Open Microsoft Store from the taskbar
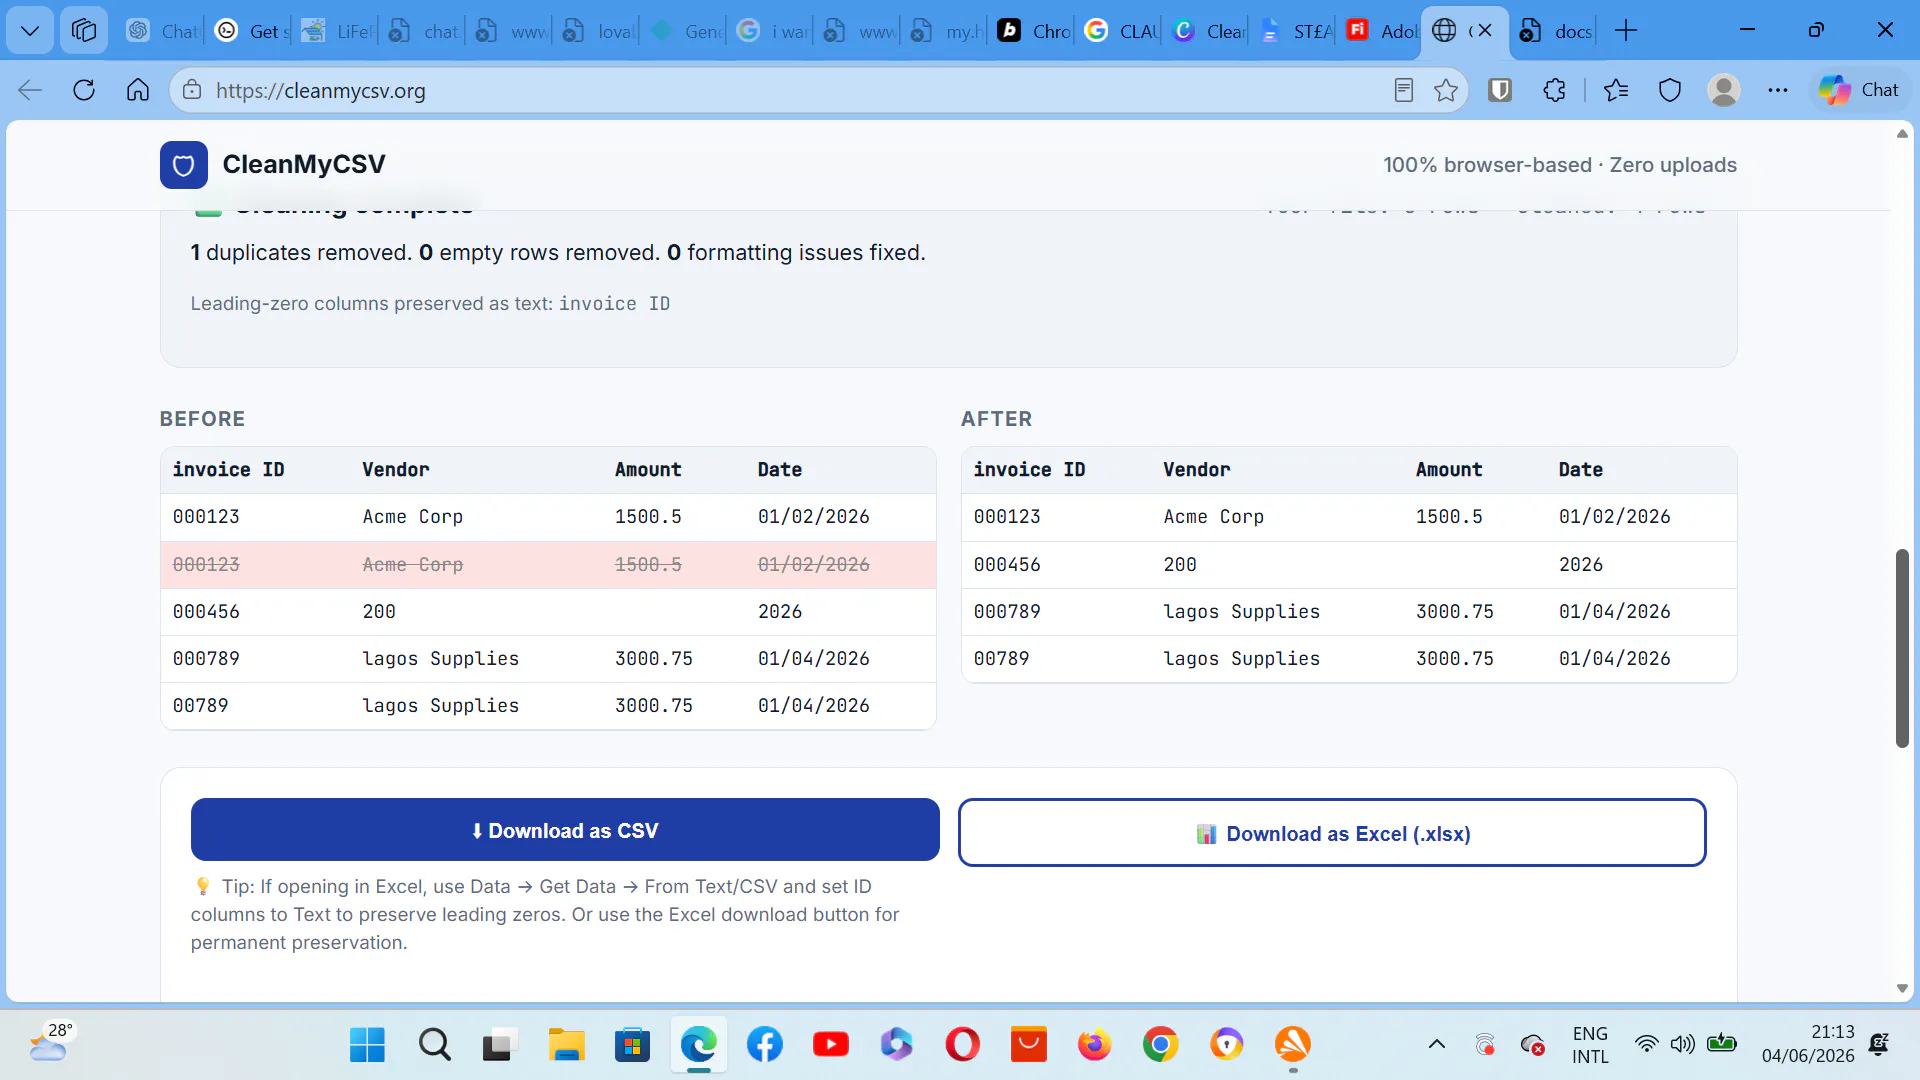Viewport: 1920px width, 1080px height. coord(632,1045)
